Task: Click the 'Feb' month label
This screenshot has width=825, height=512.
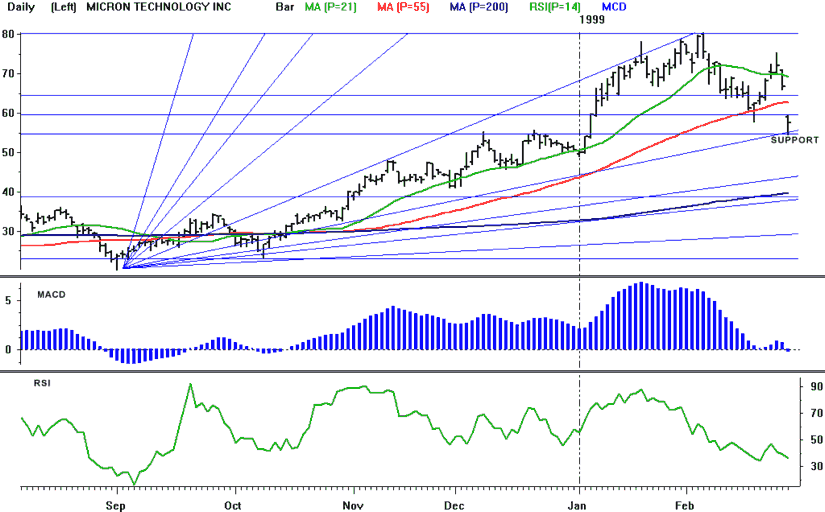Action: click(685, 506)
